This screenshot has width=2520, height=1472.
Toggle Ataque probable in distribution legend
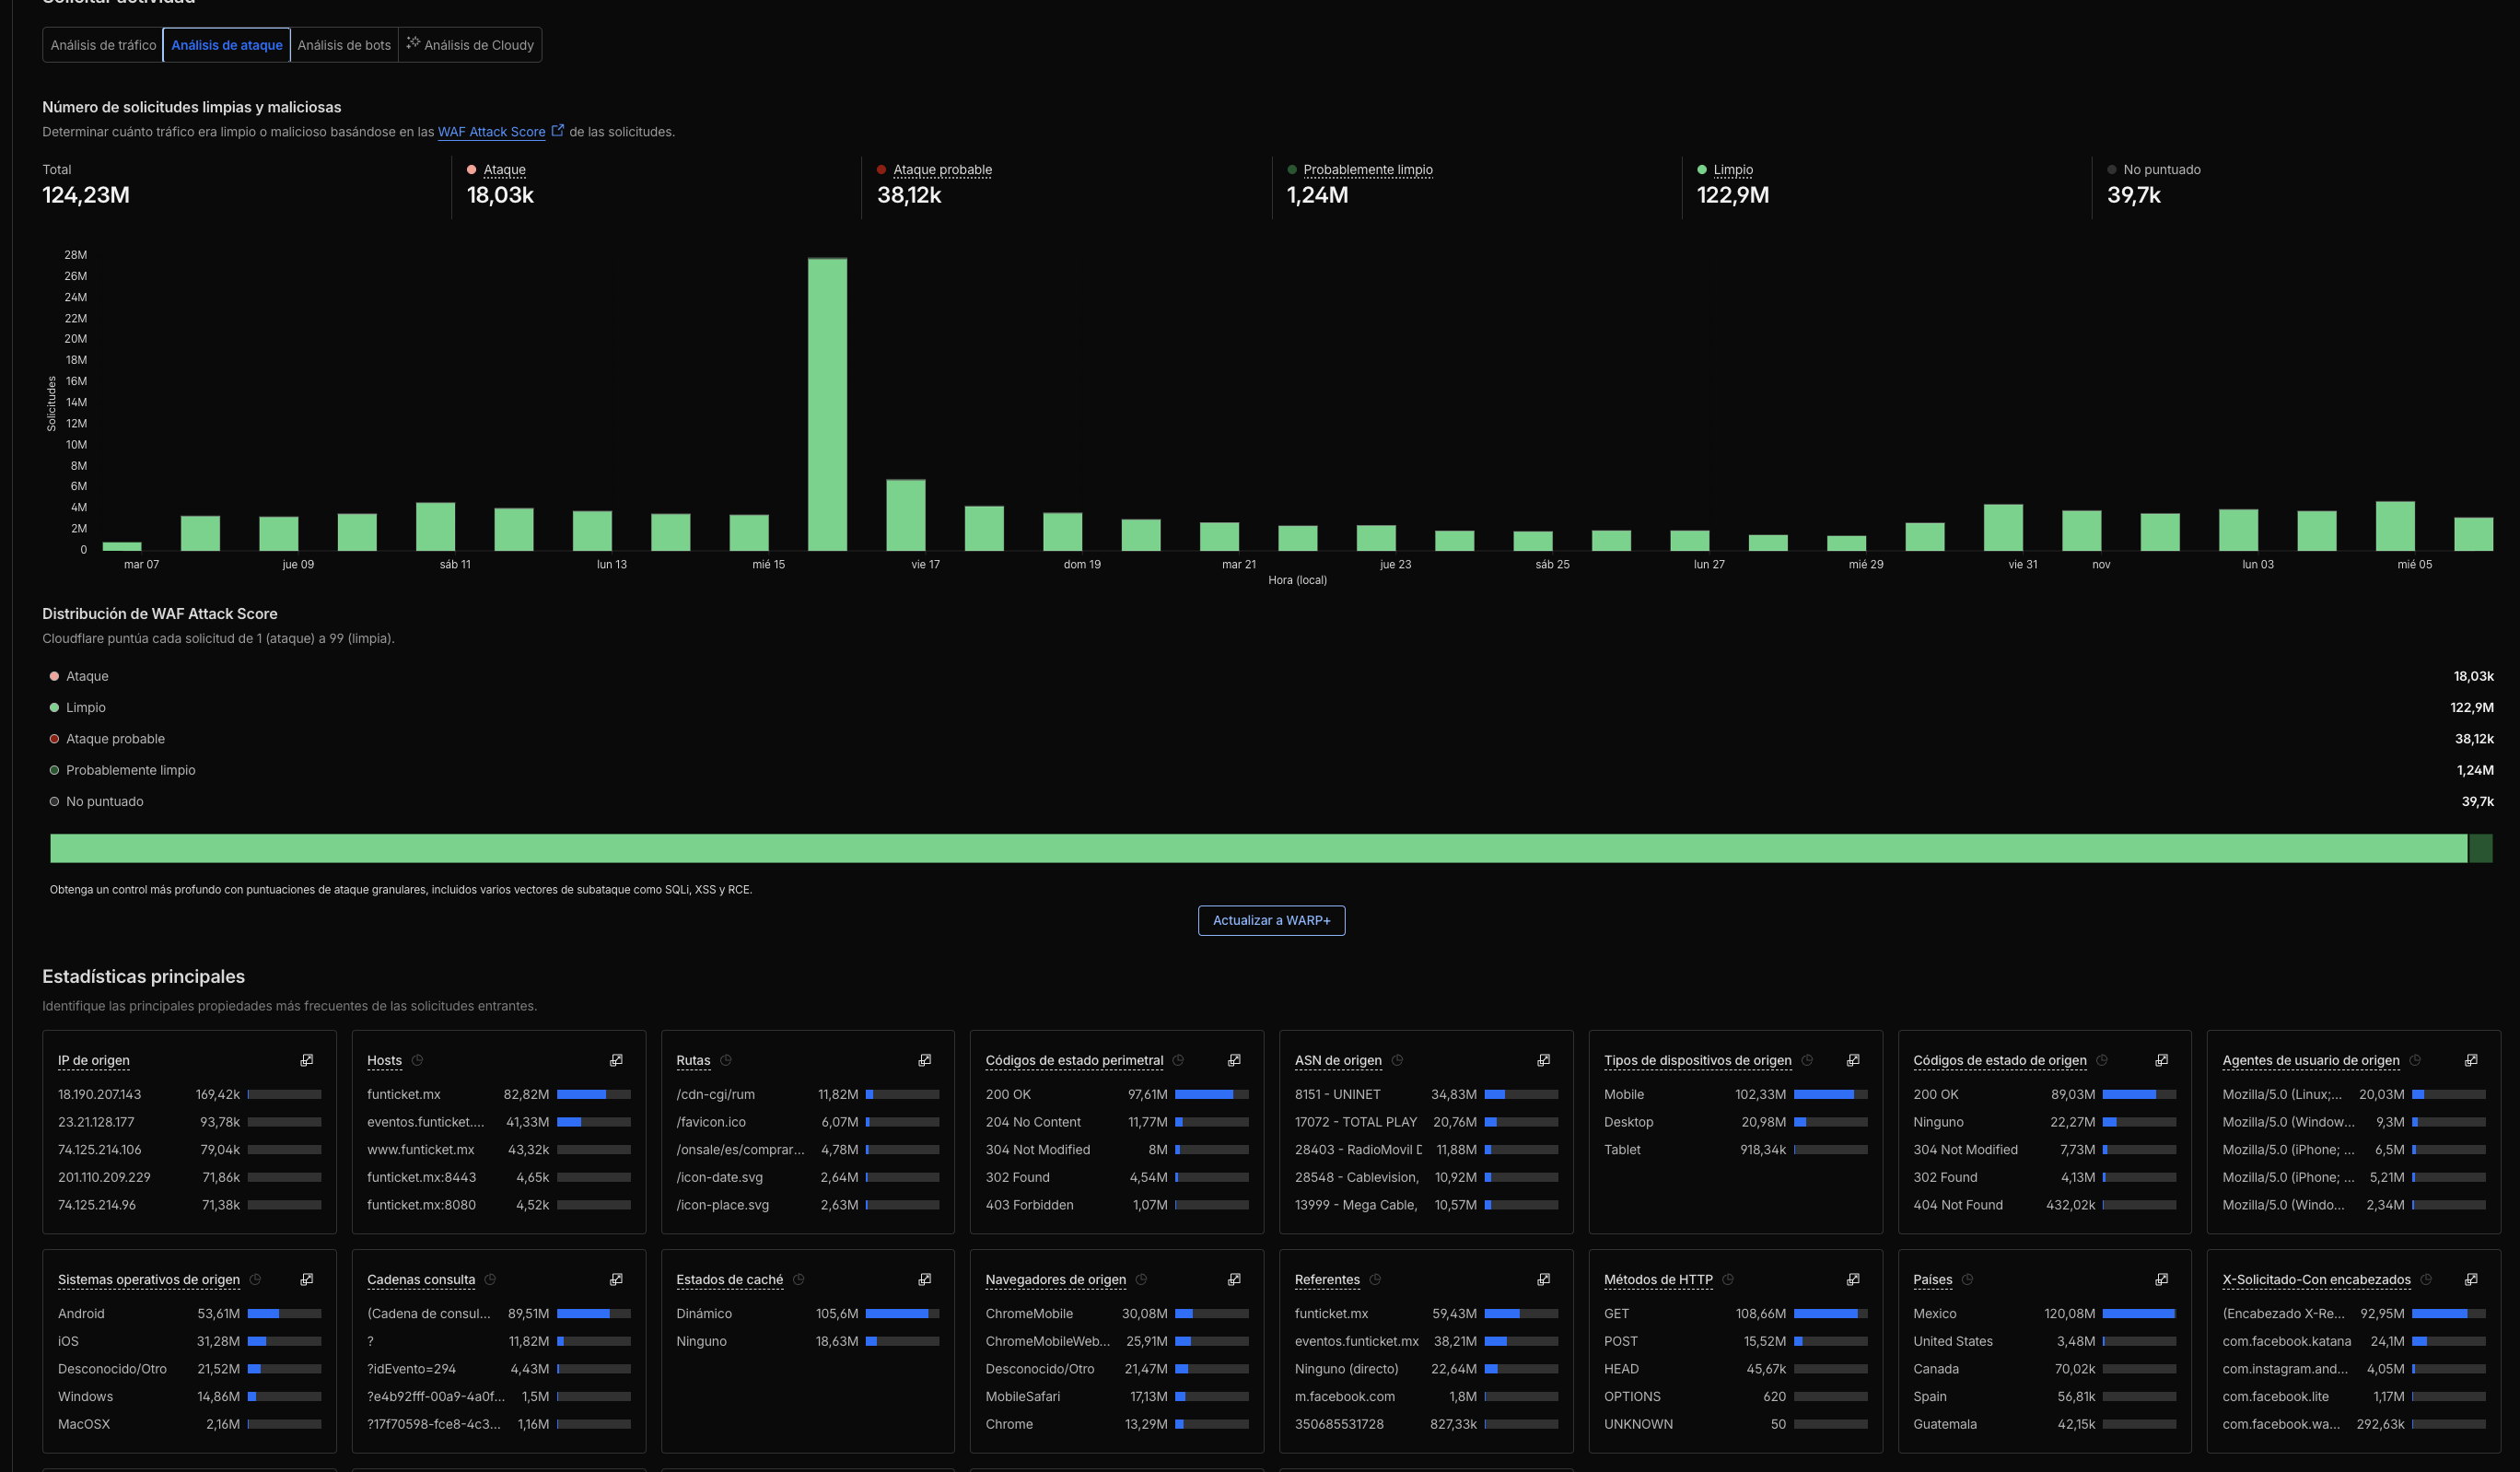tap(114, 739)
